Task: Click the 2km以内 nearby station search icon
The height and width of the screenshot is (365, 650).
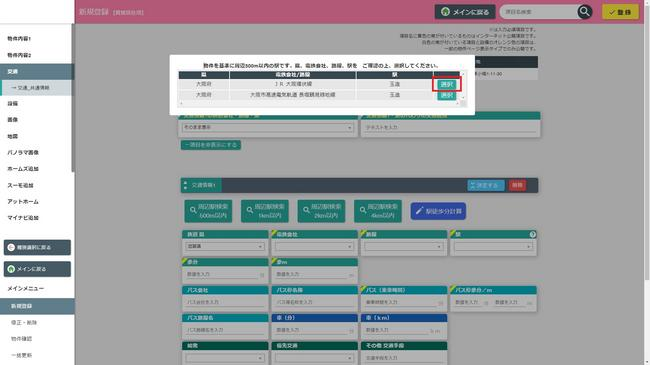Action: [306, 210]
